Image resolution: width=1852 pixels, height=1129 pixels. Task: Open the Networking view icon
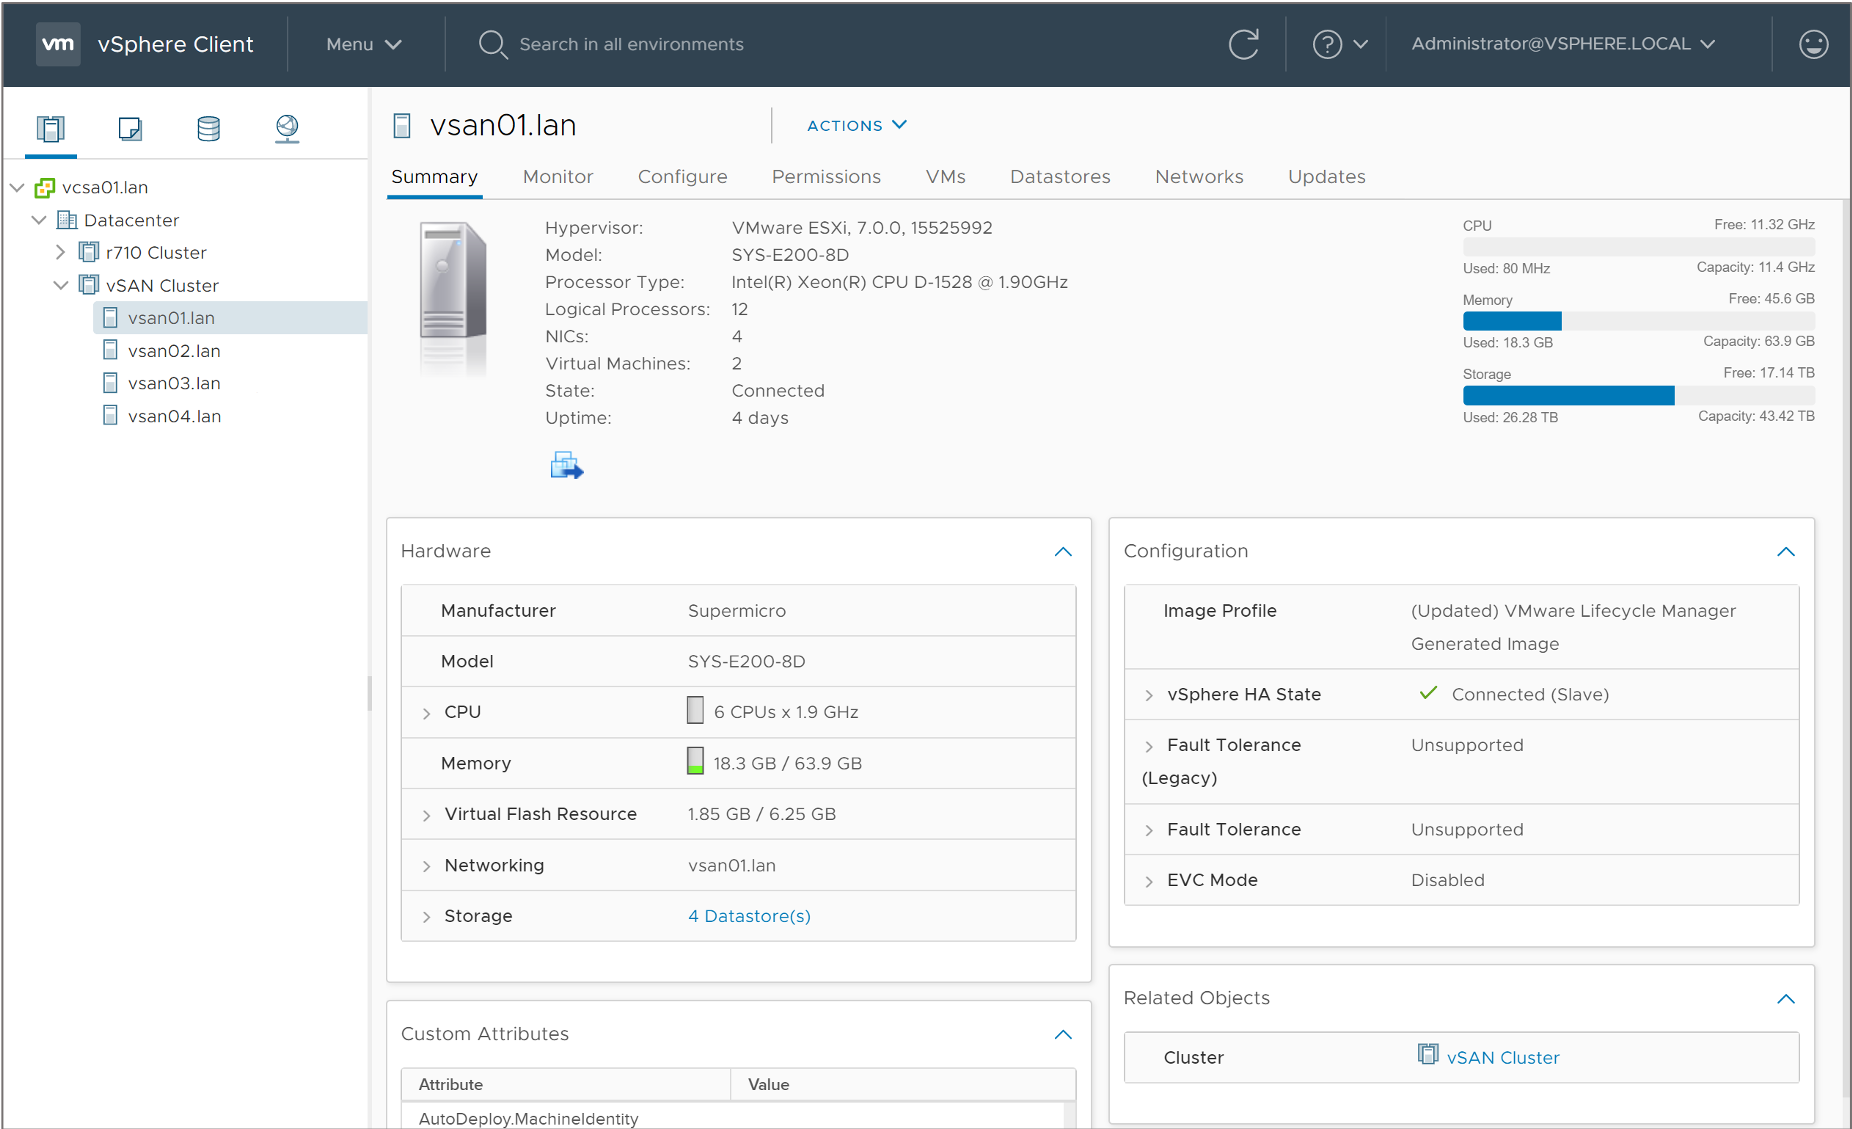[x=287, y=128]
